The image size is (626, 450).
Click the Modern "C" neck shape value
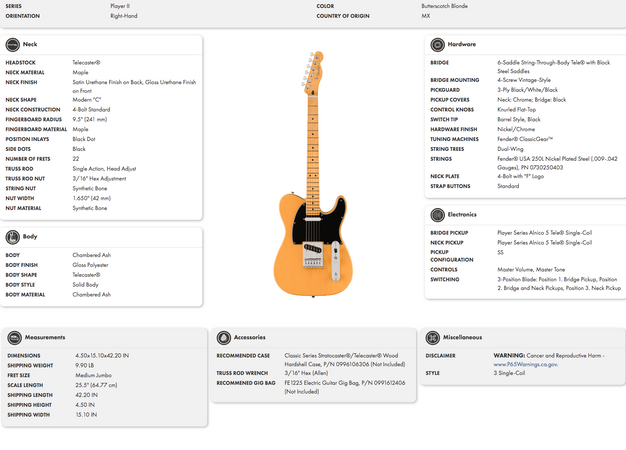[x=87, y=100]
